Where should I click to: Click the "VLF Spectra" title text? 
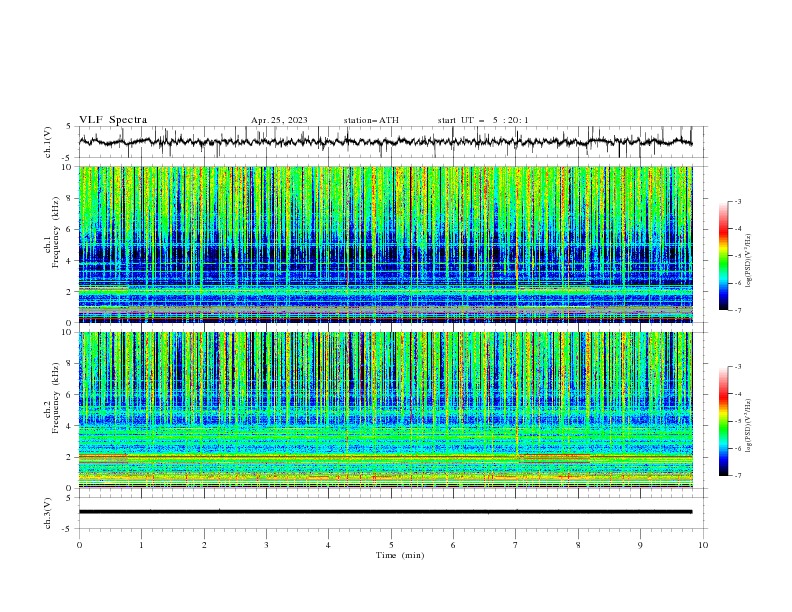coord(113,120)
